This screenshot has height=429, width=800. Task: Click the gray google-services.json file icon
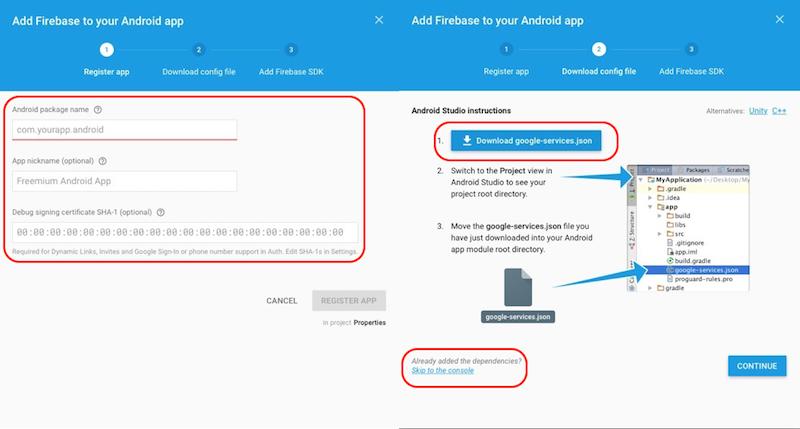[x=519, y=290]
